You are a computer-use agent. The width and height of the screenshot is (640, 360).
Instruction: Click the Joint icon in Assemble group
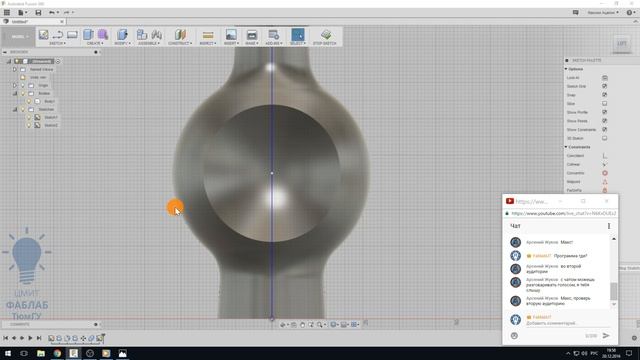coord(157,35)
